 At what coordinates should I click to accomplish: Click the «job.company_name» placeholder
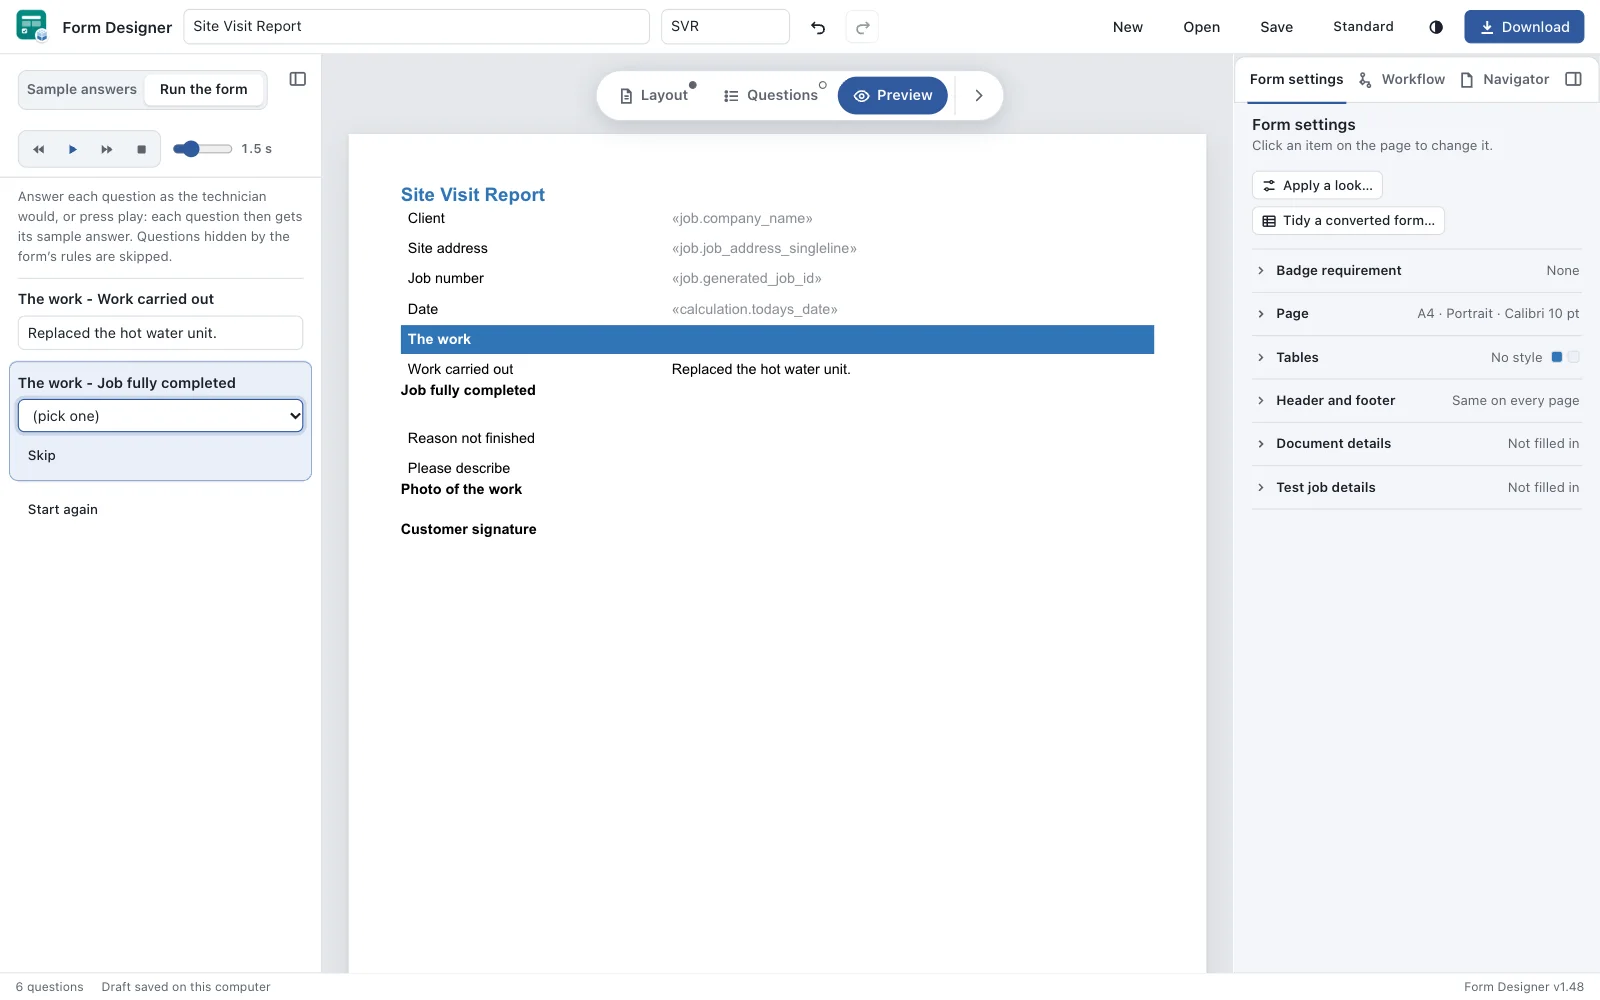tap(742, 219)
